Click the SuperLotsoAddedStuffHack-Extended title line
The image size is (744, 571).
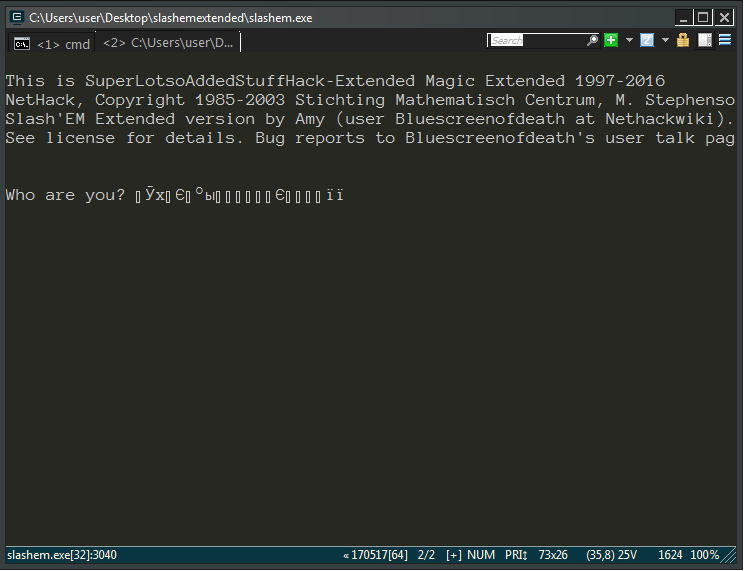coord(335,81)
